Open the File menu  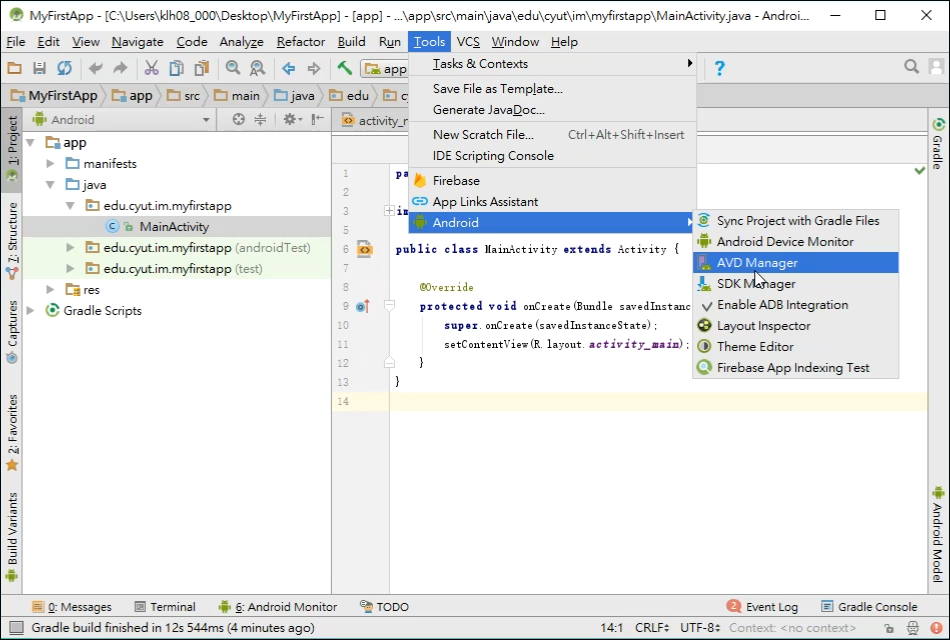pyautogui.click(x=16, y=42)
